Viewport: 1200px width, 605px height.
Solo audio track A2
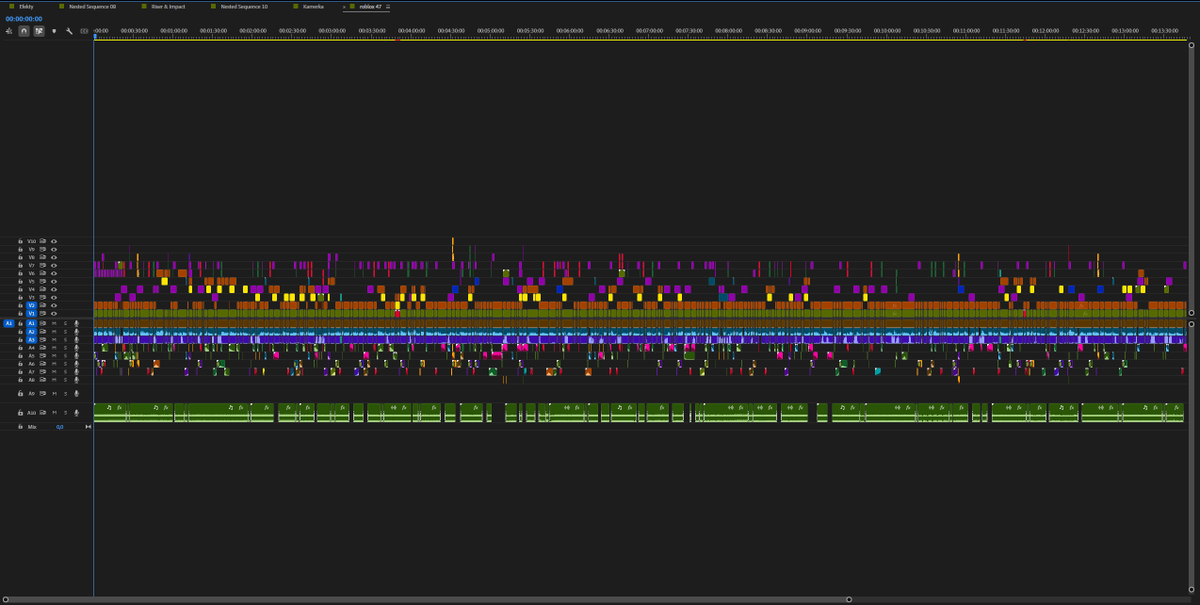pos(65,331)
